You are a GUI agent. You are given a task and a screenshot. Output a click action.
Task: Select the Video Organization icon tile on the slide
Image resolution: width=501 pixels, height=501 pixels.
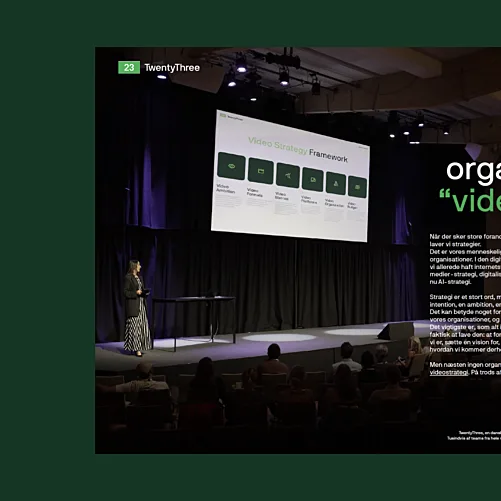point(336,183)
